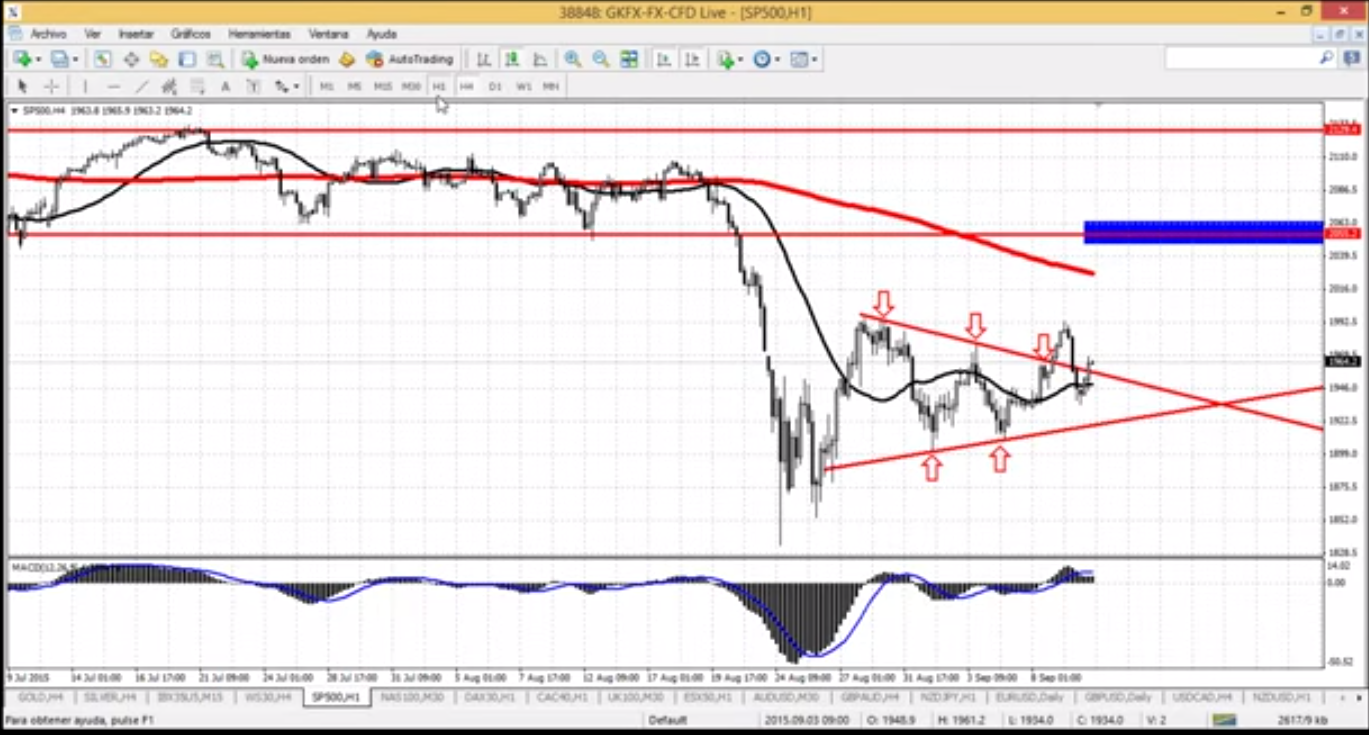Select the H1 timeframe button

point(439,86)
